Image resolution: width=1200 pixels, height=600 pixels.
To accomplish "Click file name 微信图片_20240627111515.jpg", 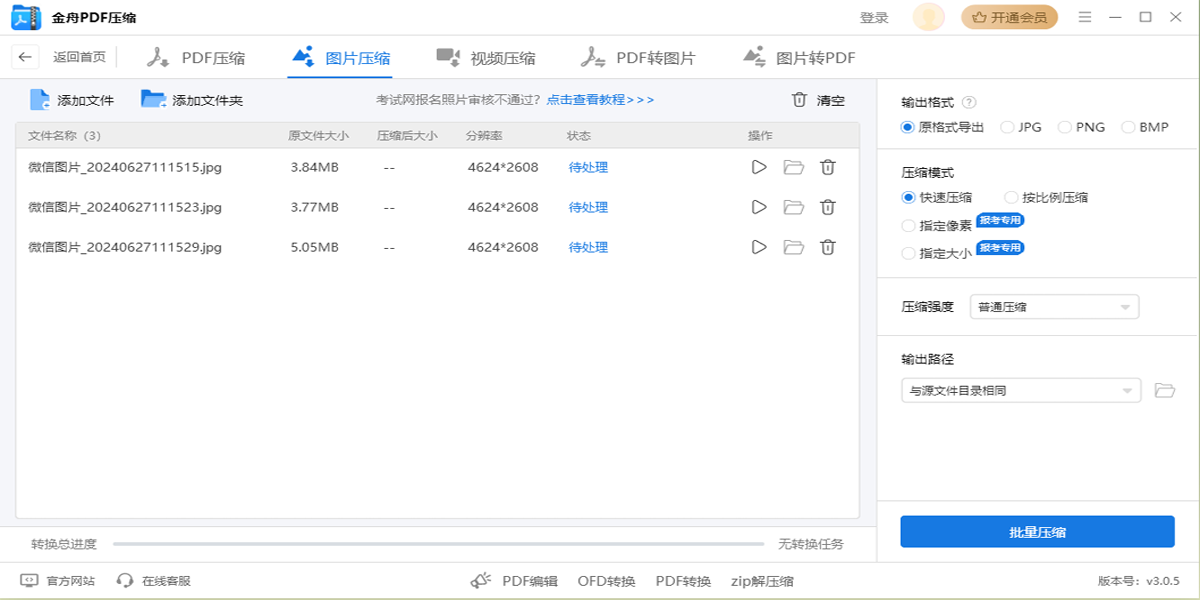I will 125,167.
